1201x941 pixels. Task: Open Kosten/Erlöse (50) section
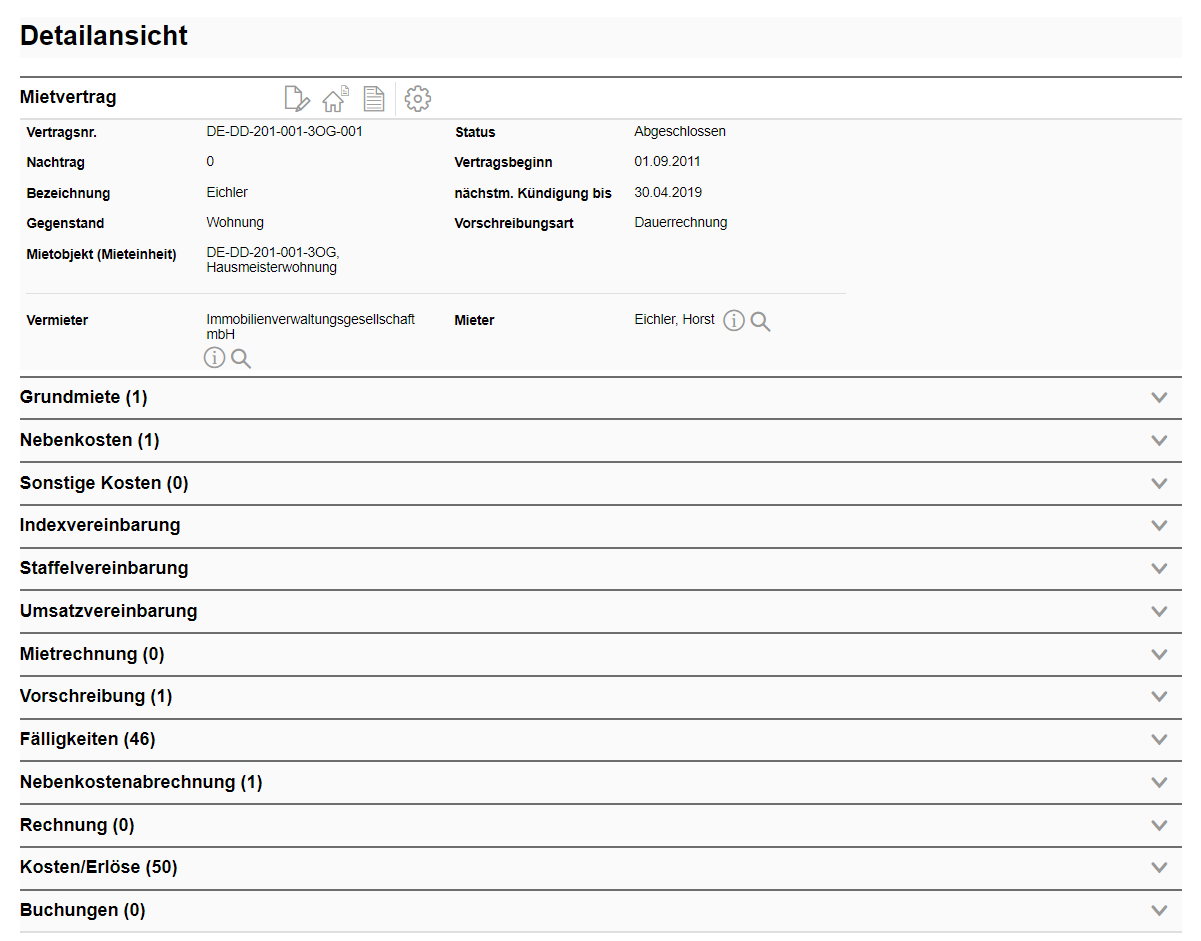click(x=1159, y=868)
